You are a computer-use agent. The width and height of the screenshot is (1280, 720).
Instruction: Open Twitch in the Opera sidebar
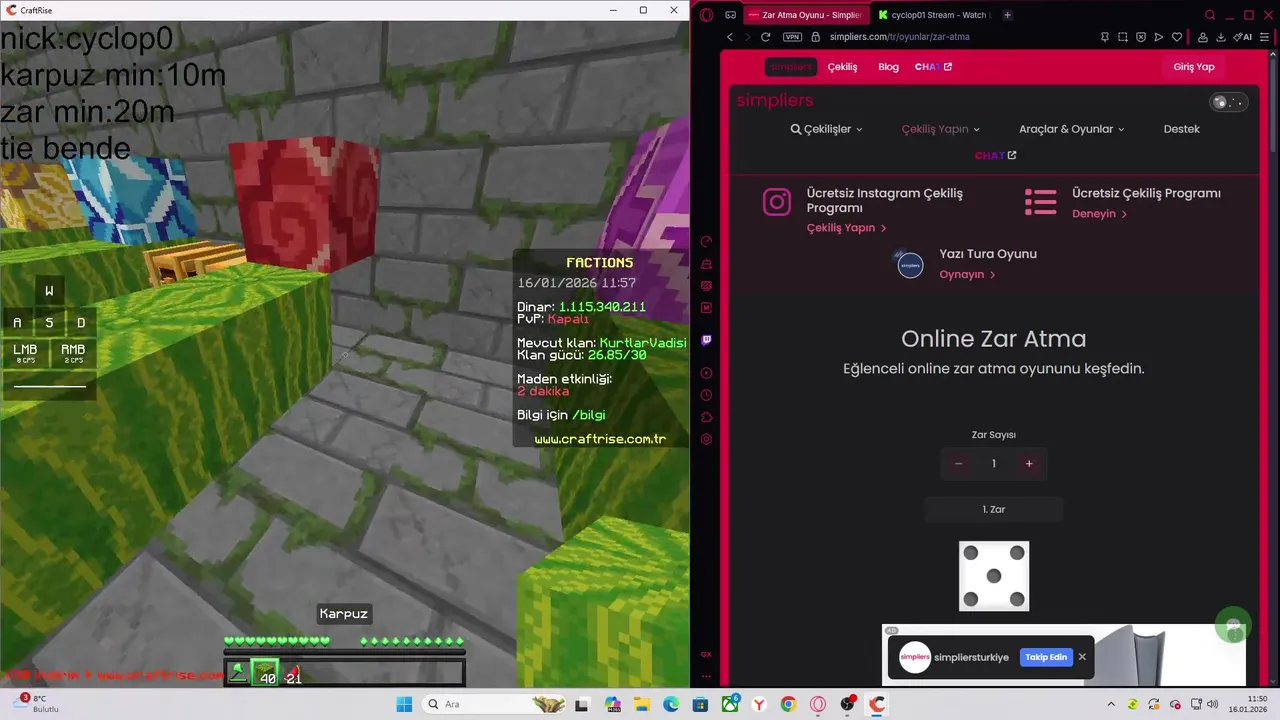706,340
